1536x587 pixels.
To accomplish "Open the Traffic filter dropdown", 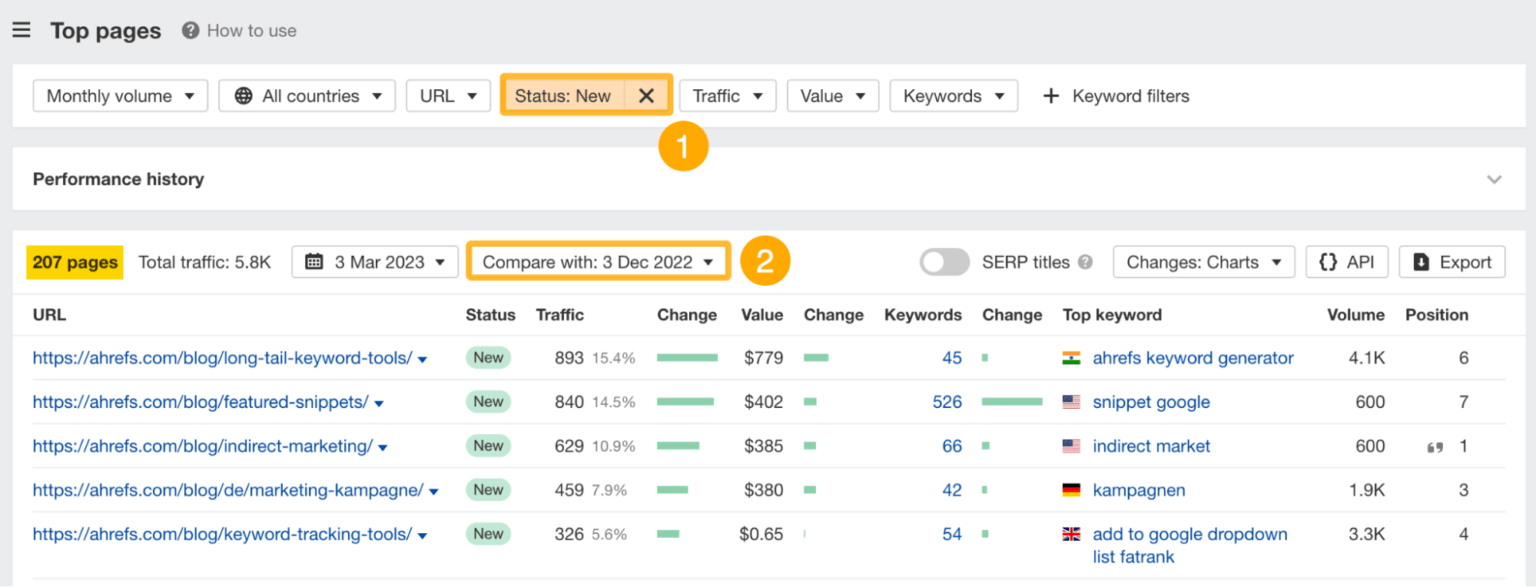I will tap(727, 95).
